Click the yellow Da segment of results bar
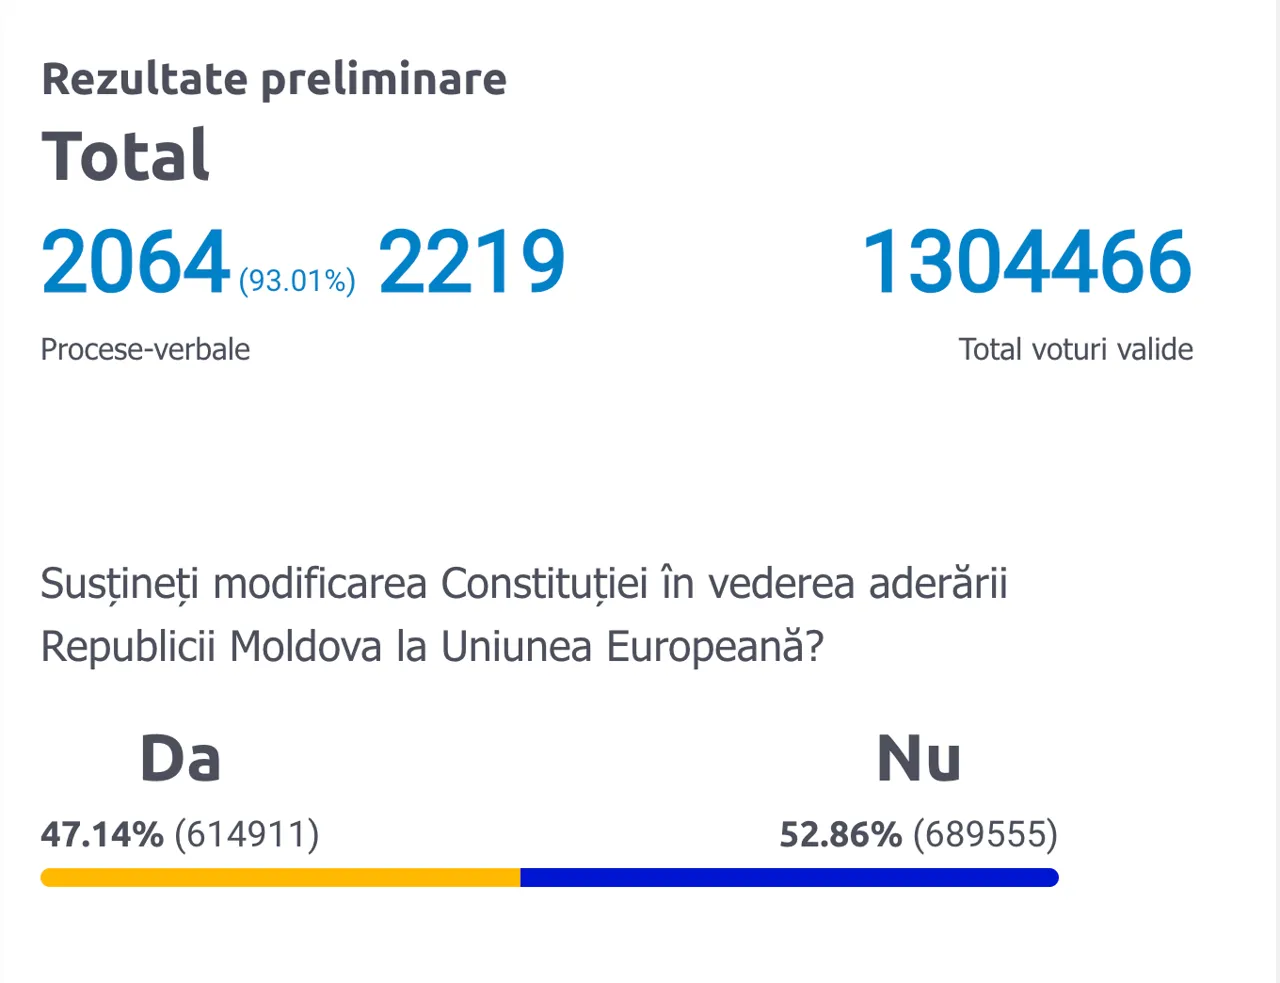This screenshot has width=1280, height=983. click(x=280, y=878)
